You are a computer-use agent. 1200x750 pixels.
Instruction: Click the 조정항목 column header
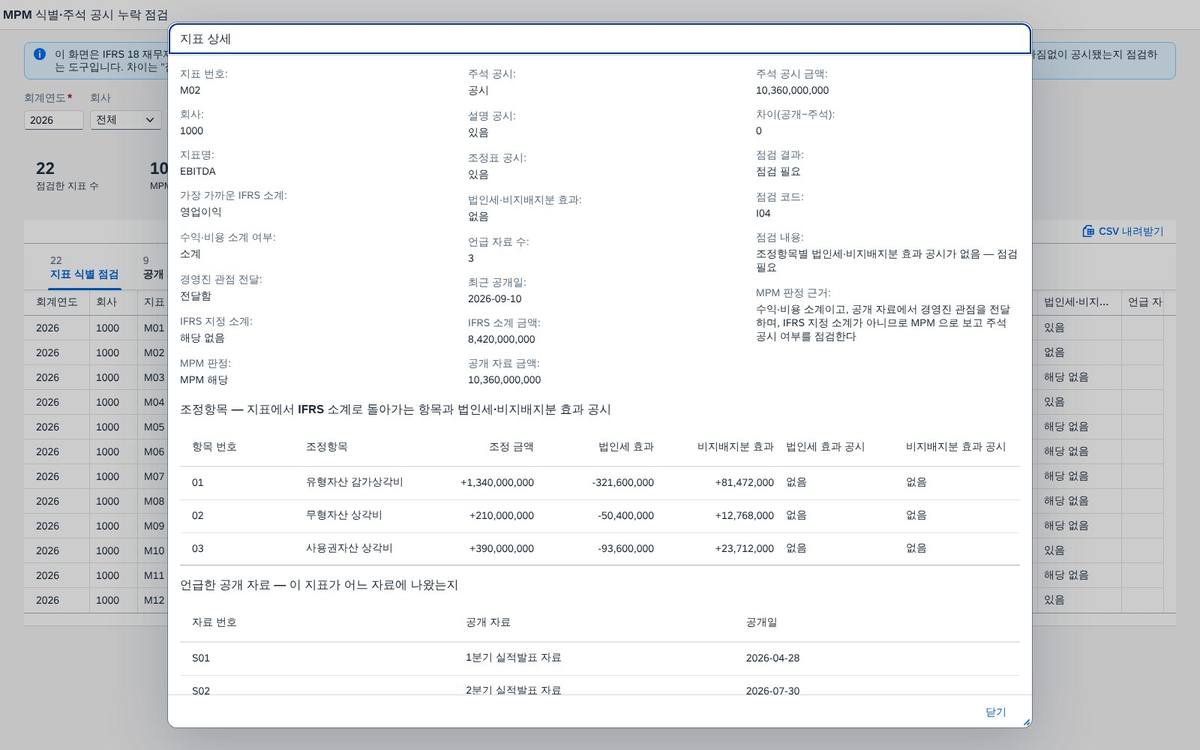(327, 446)
